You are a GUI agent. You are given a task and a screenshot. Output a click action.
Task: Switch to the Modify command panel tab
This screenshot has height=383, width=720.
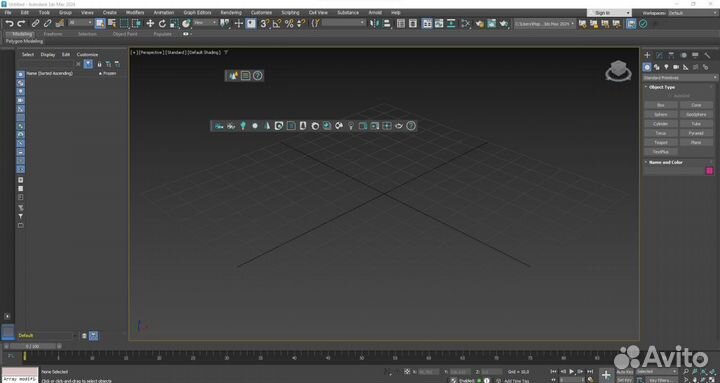659,55
